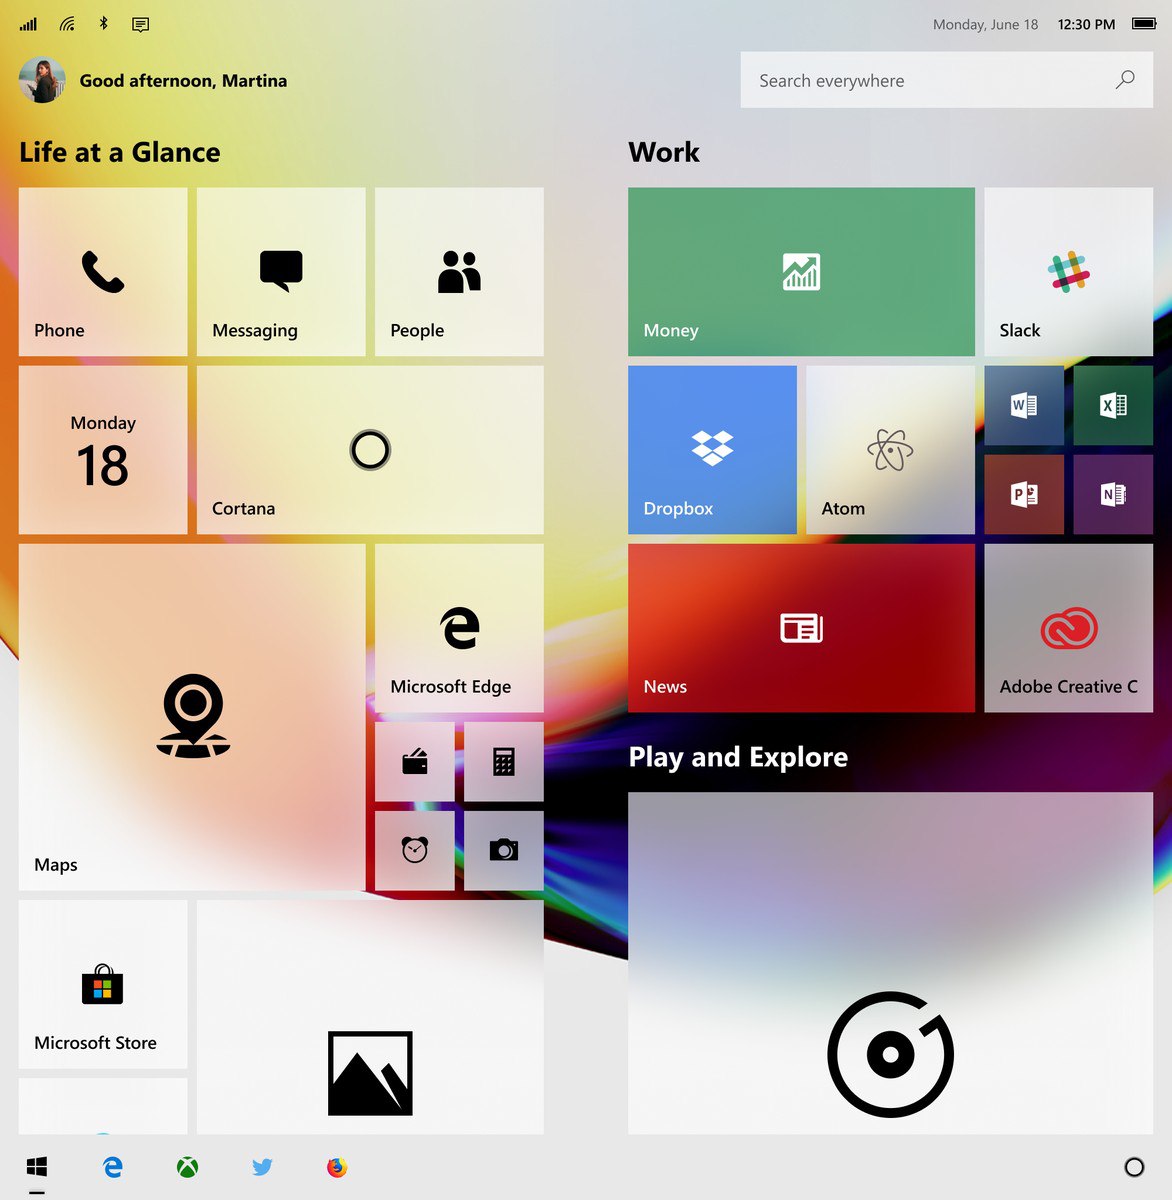
Task: Launch the Slack tile
Action: [x=1068, y=272]
